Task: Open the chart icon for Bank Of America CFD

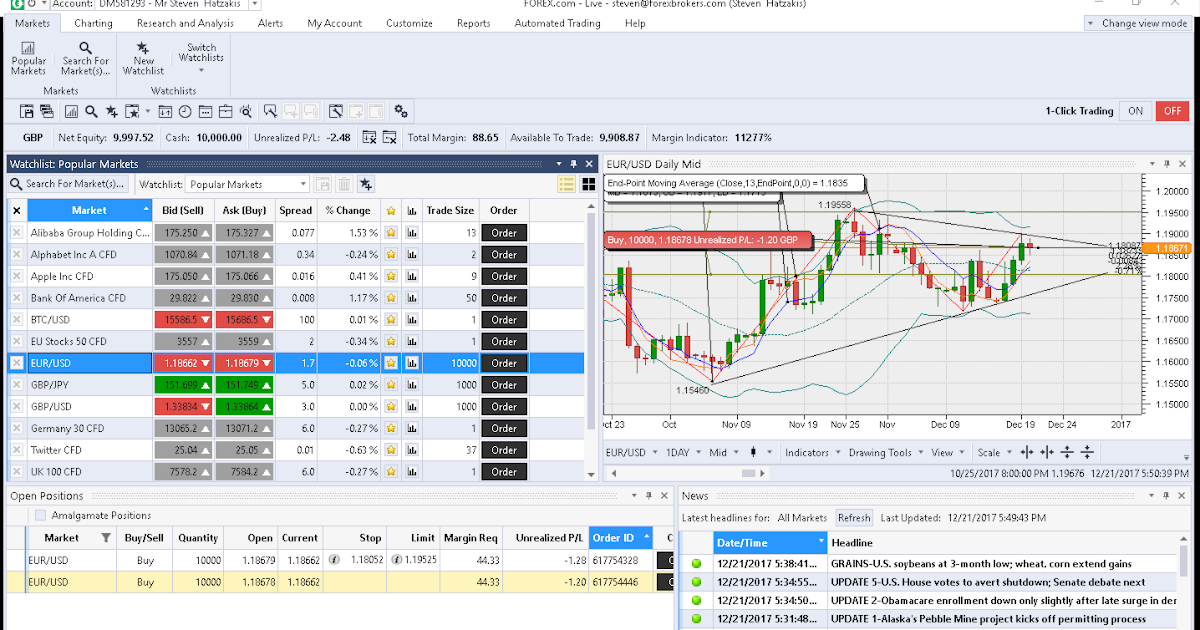Action: click(x=411, y=298)
